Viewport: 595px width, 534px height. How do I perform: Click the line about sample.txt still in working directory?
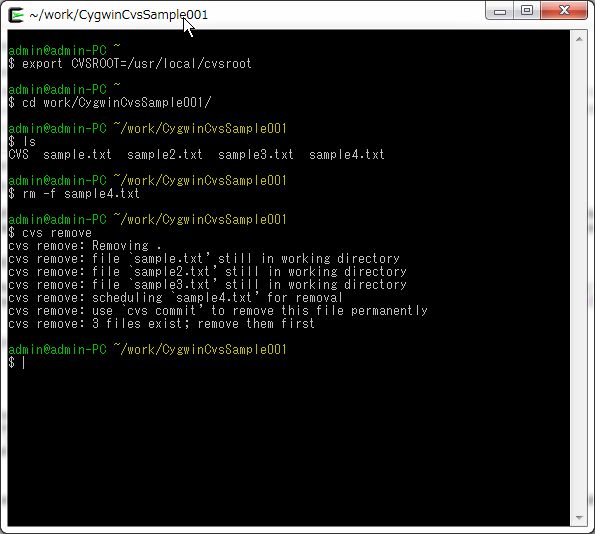(204, 259)
